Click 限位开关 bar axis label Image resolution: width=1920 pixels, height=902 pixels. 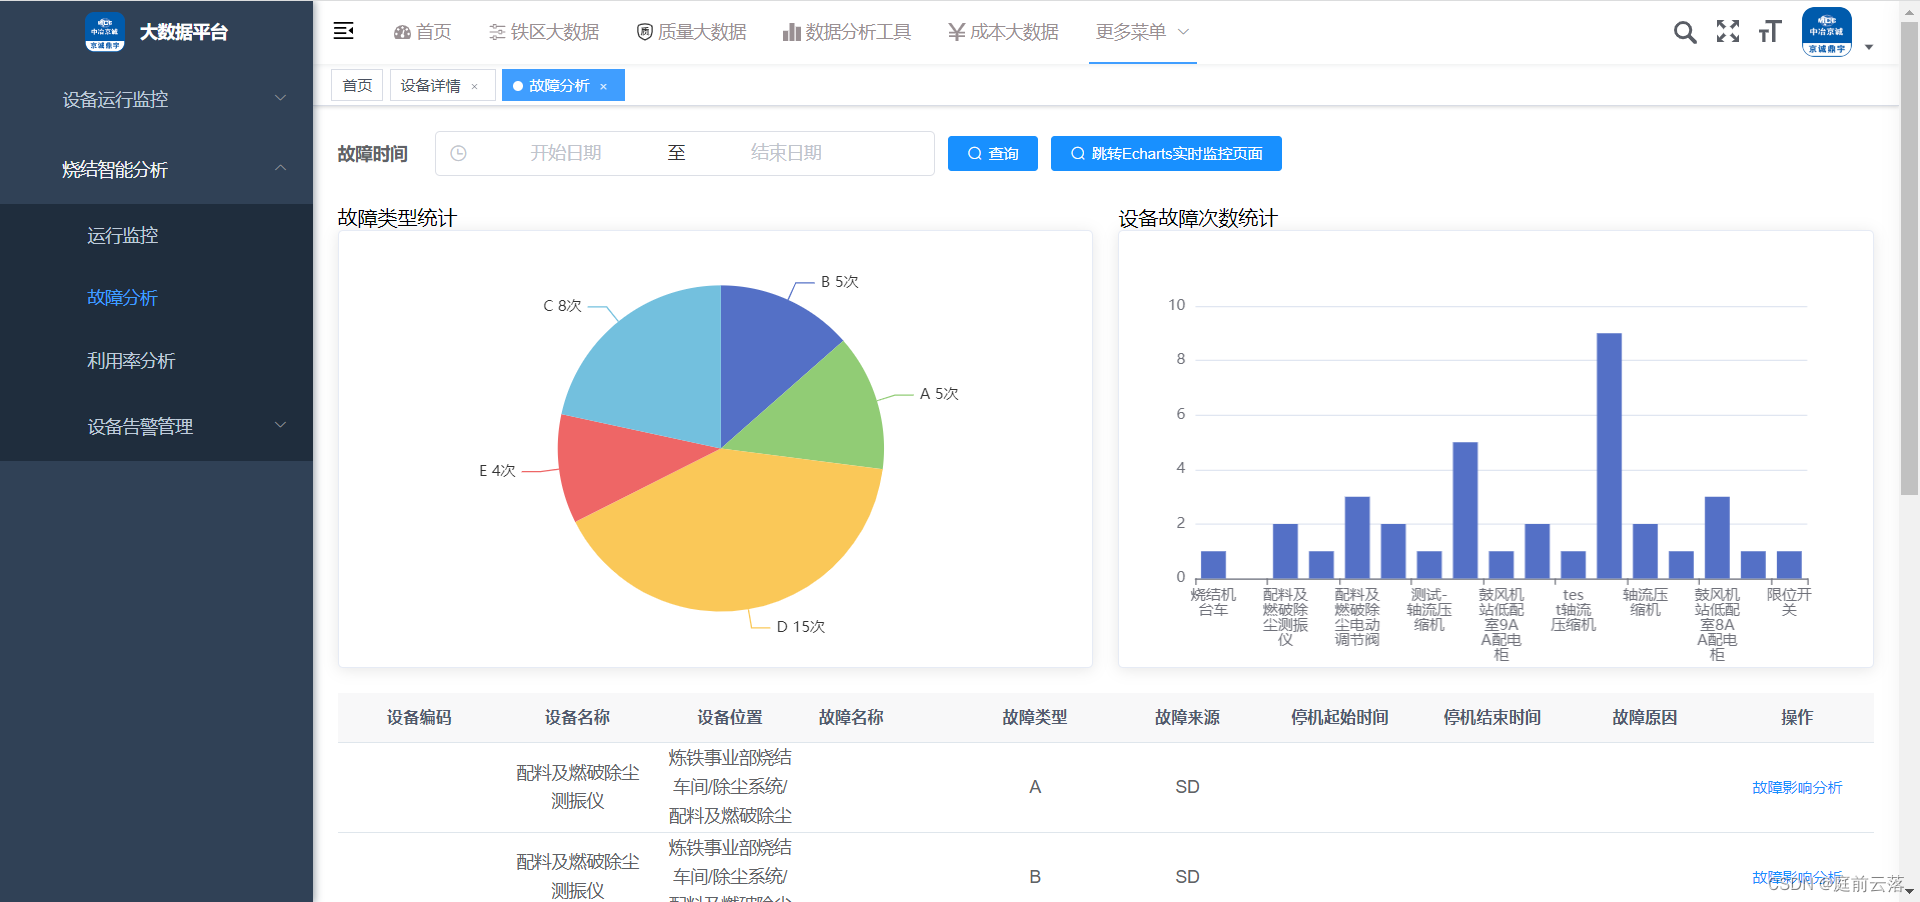(x=1789, y=602)
